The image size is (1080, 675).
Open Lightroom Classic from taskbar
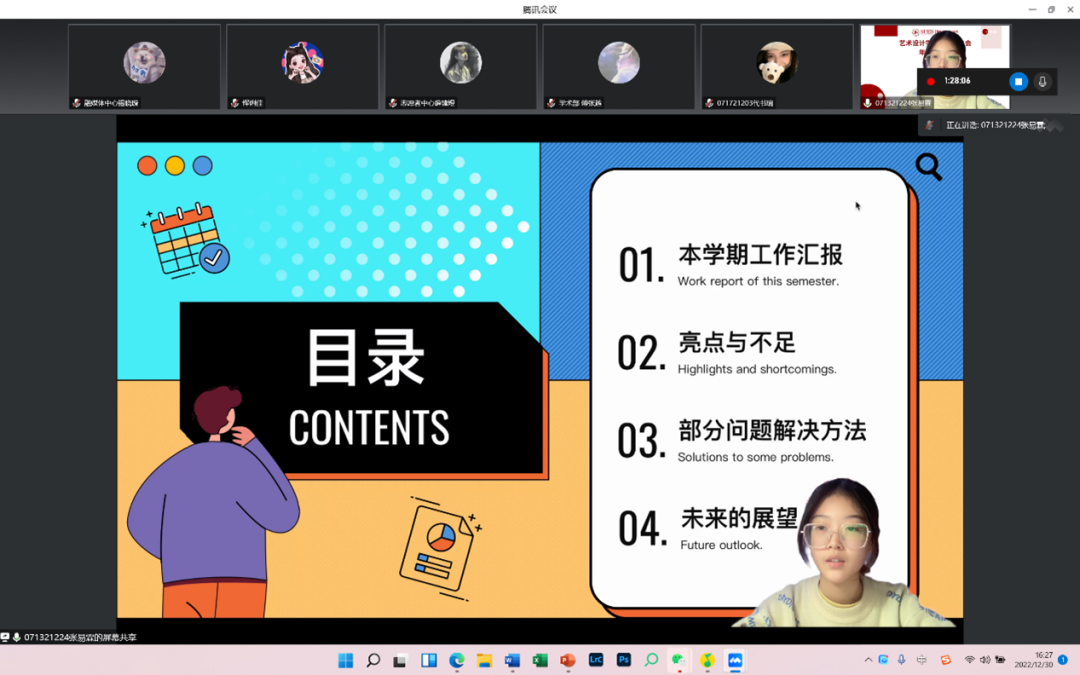pos(596,660)
